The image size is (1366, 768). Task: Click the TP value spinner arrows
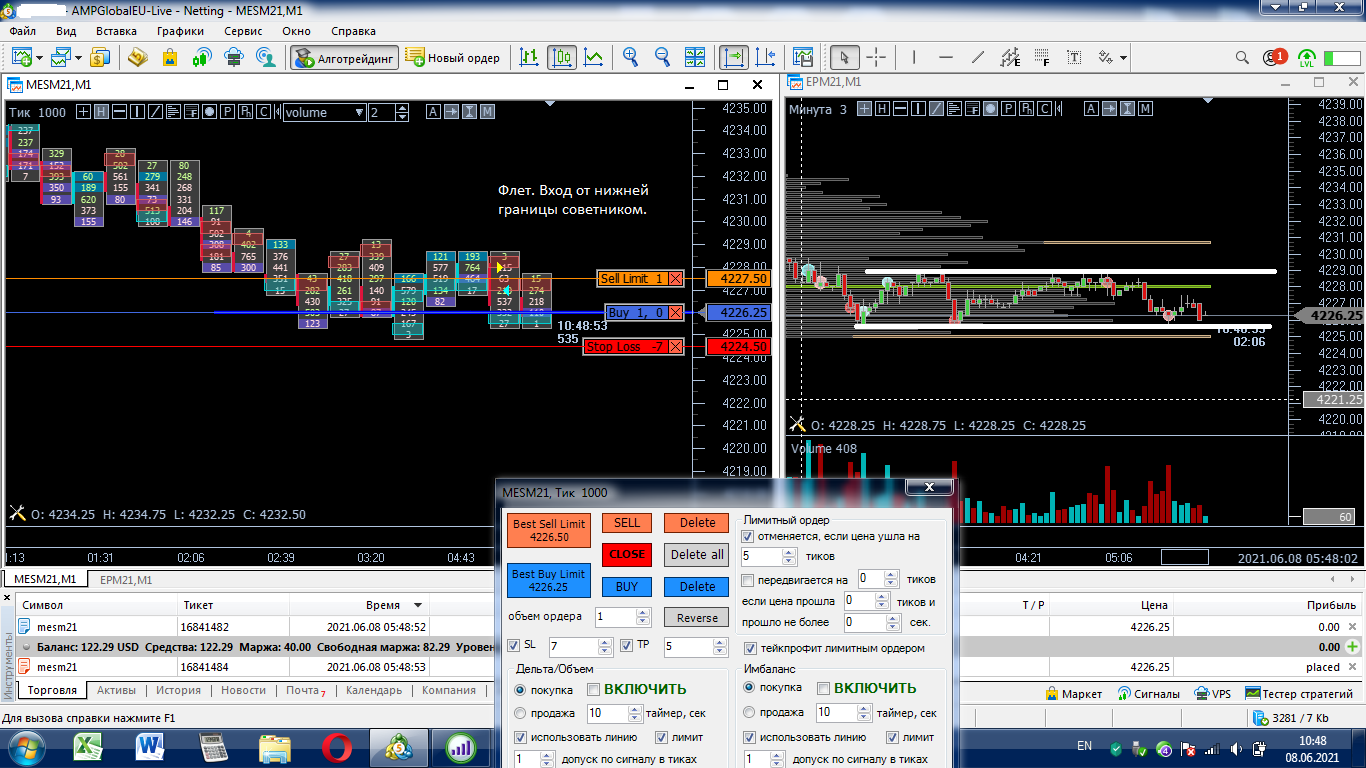click(x=720, y=647)
